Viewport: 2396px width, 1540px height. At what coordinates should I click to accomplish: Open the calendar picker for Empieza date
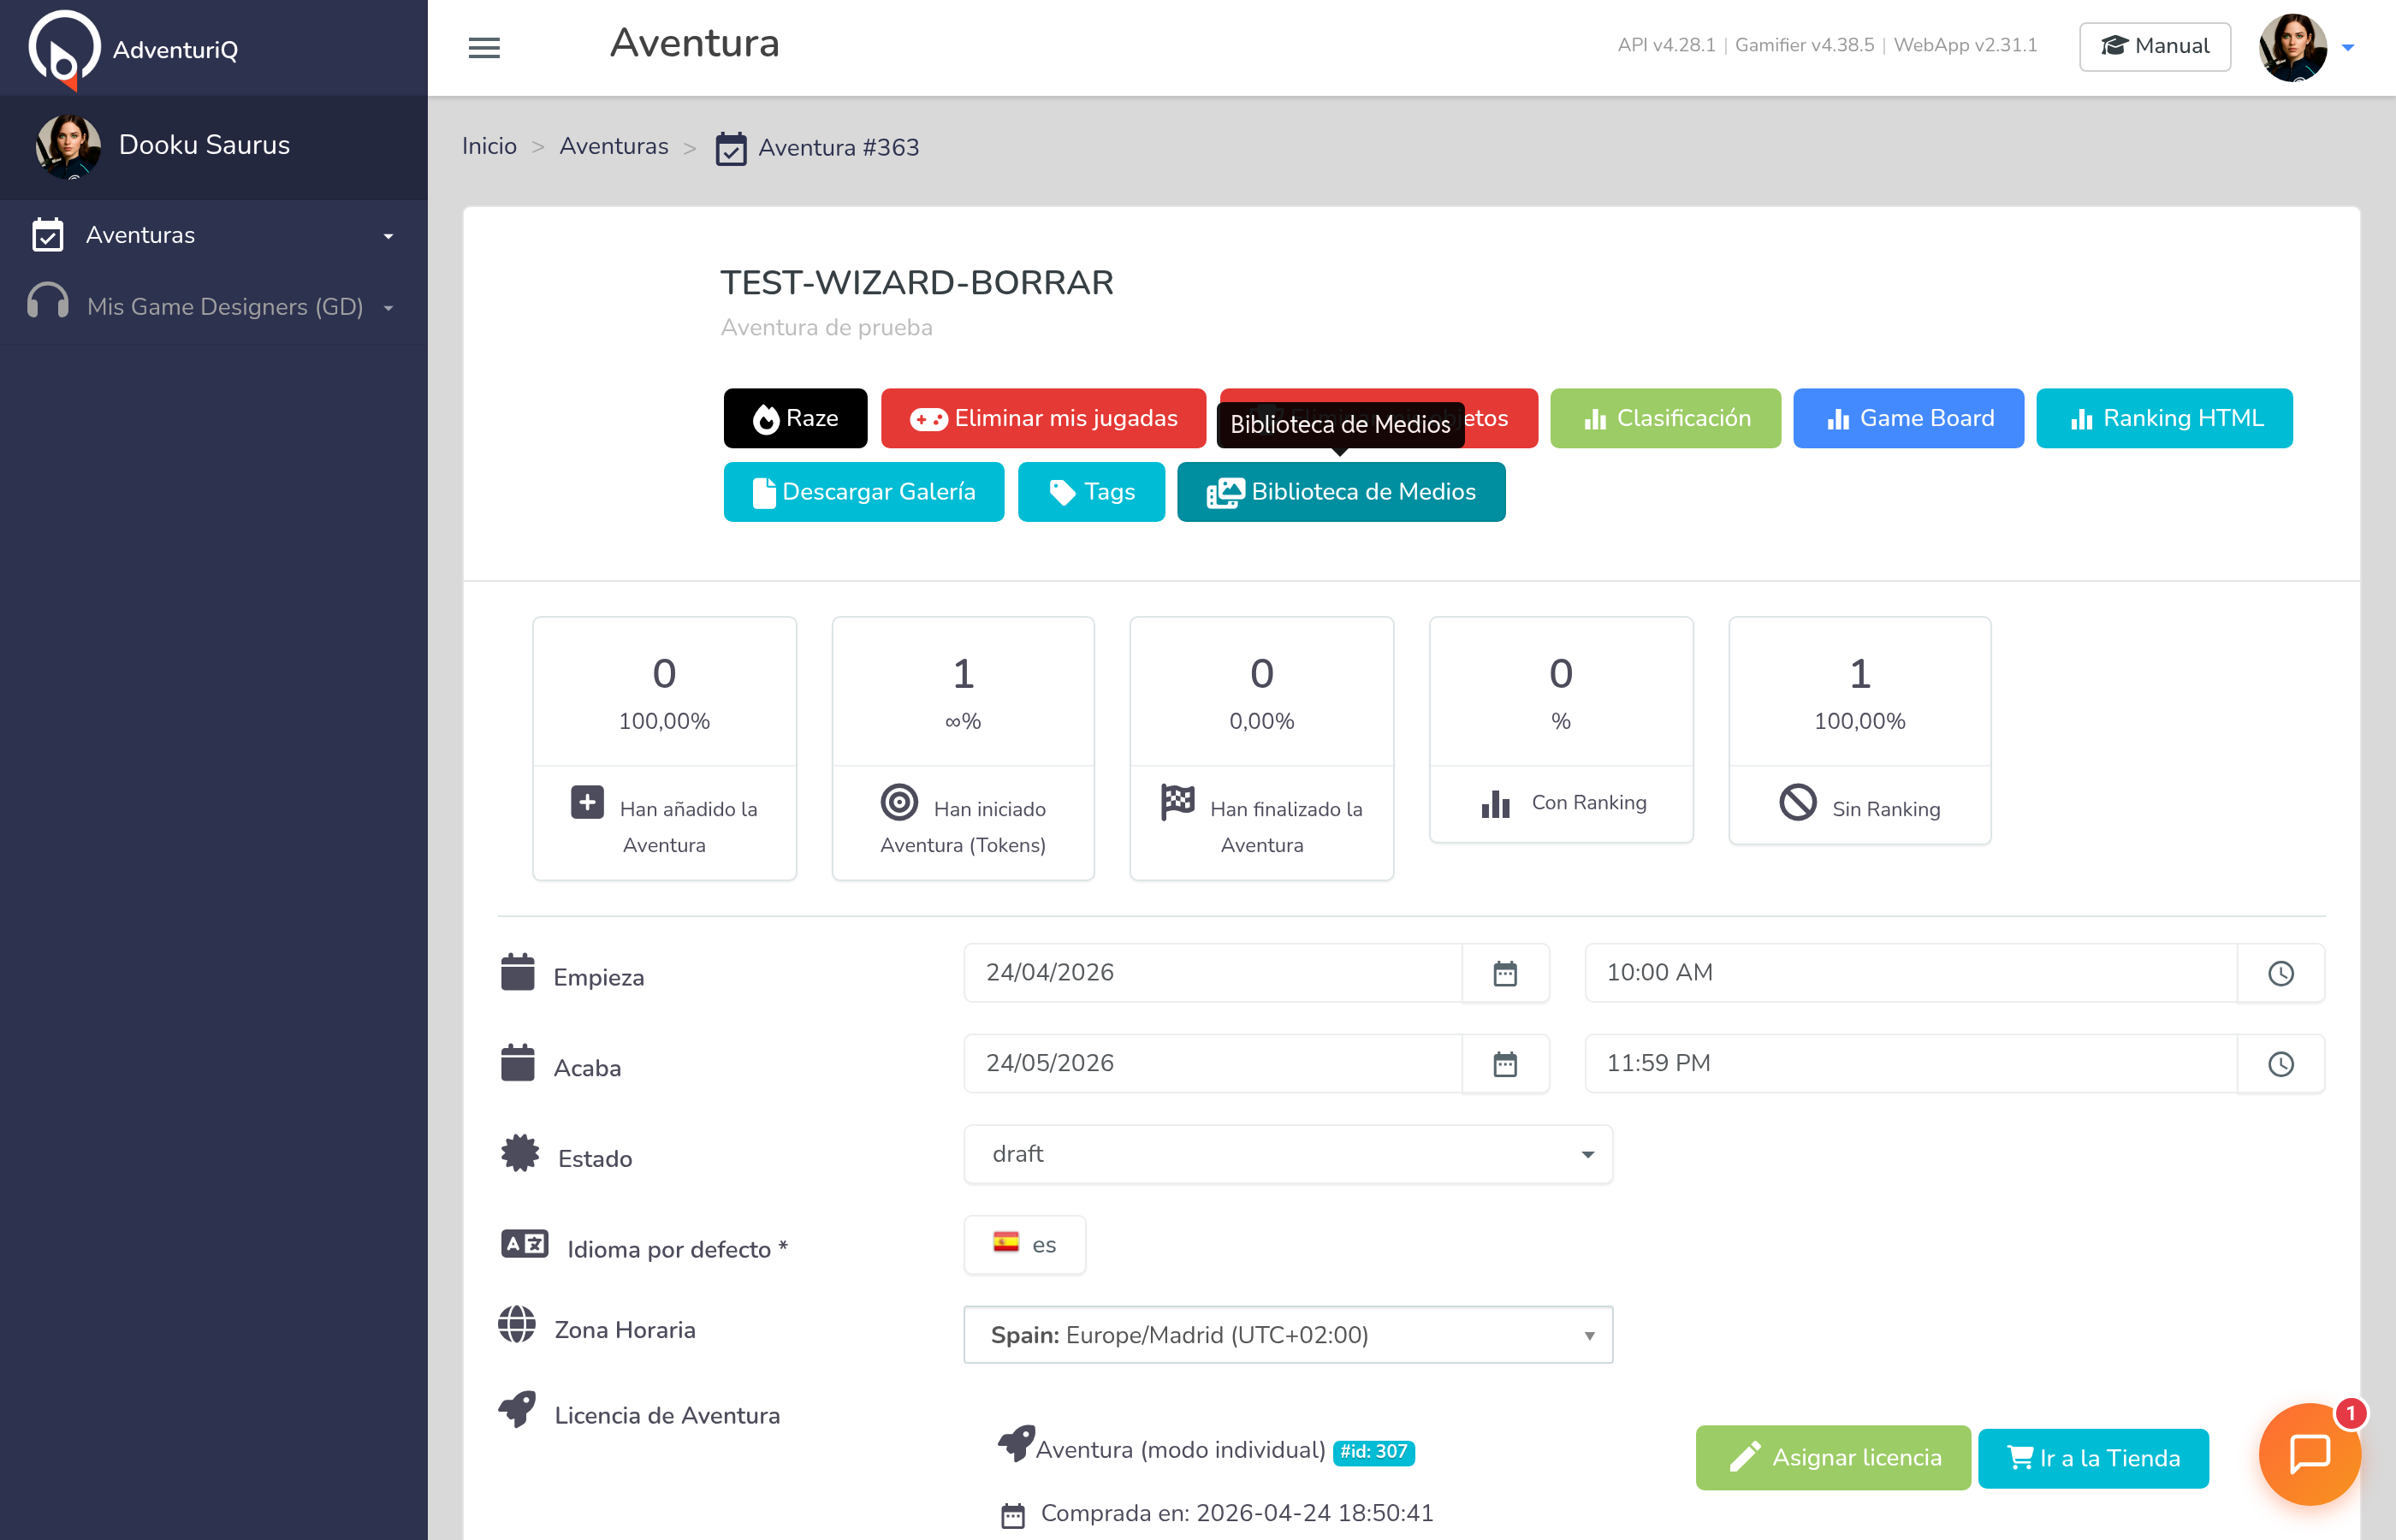click(x=1505, y=972)
